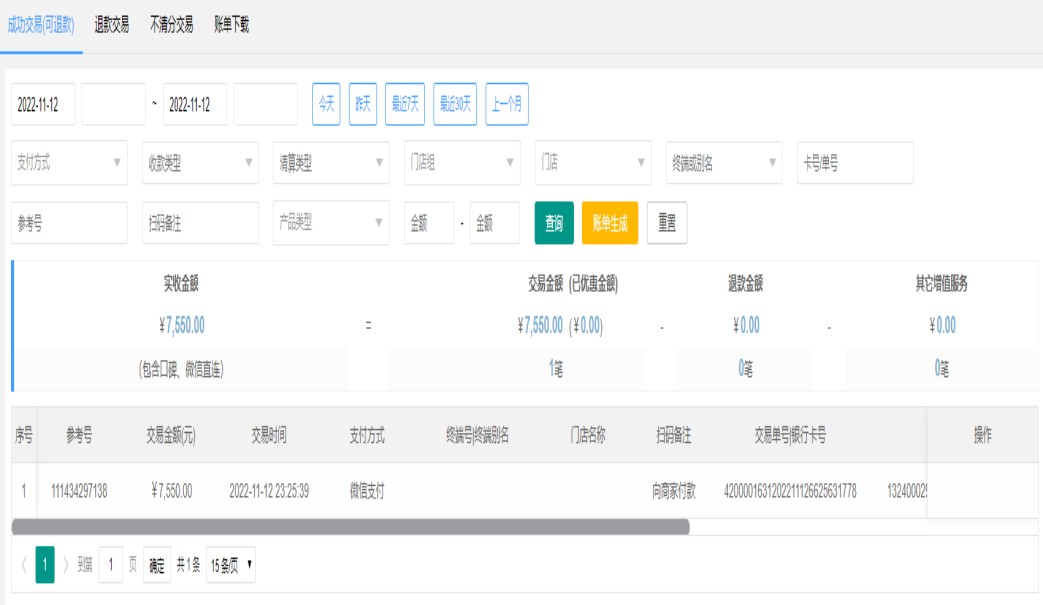Image resolution: width=1043 pixels, height=605 pixels.
Task: Select the 昨天 date shortcut
Action: point(362,104)
